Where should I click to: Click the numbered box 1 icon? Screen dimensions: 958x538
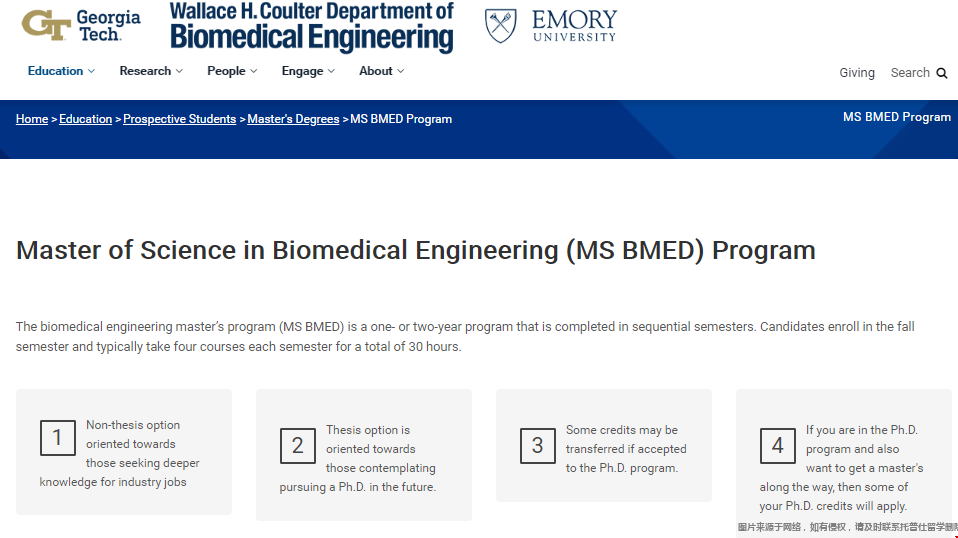pos(57,437)
